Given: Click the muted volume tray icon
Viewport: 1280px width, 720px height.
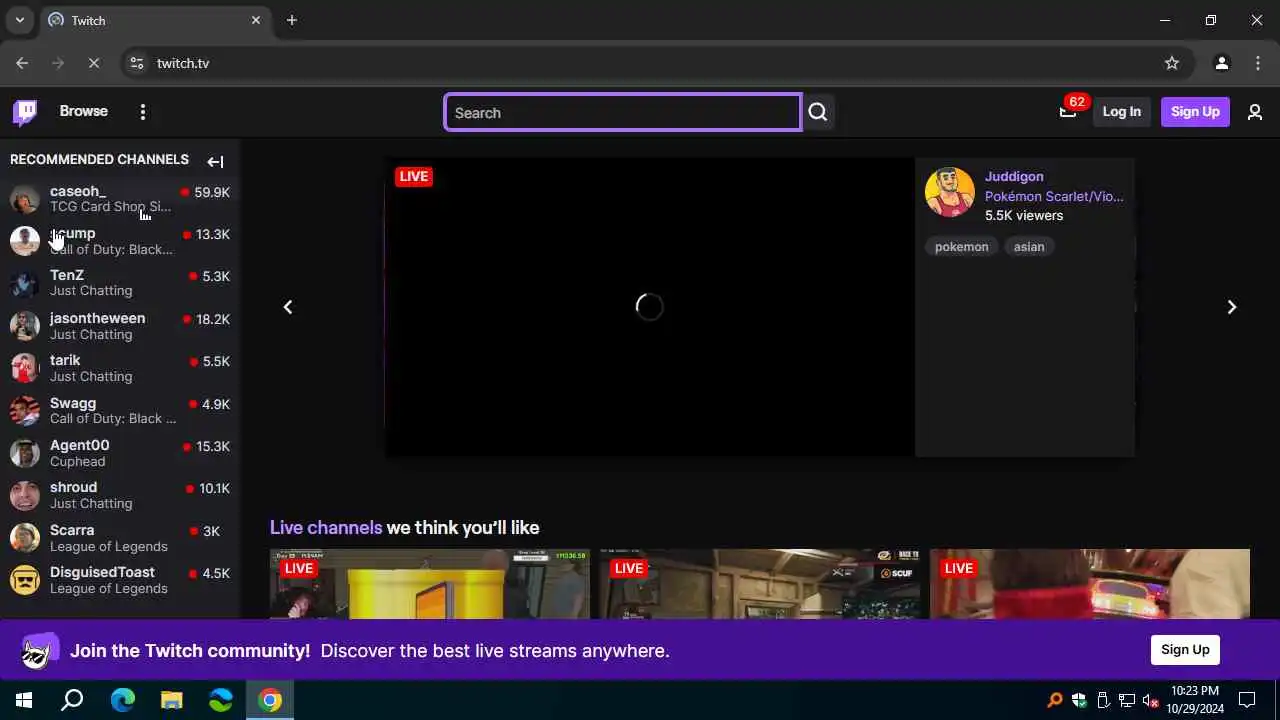Looking at the screenshot, I should click(1151, 700).
